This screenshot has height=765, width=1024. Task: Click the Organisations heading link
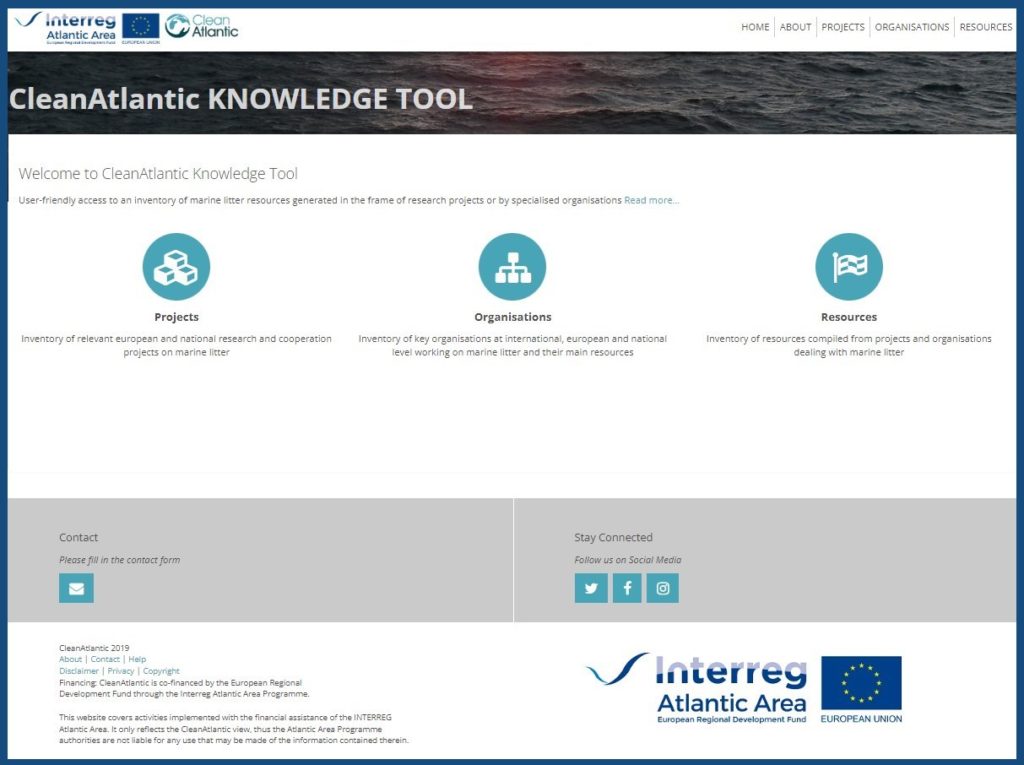pos(513,317)
